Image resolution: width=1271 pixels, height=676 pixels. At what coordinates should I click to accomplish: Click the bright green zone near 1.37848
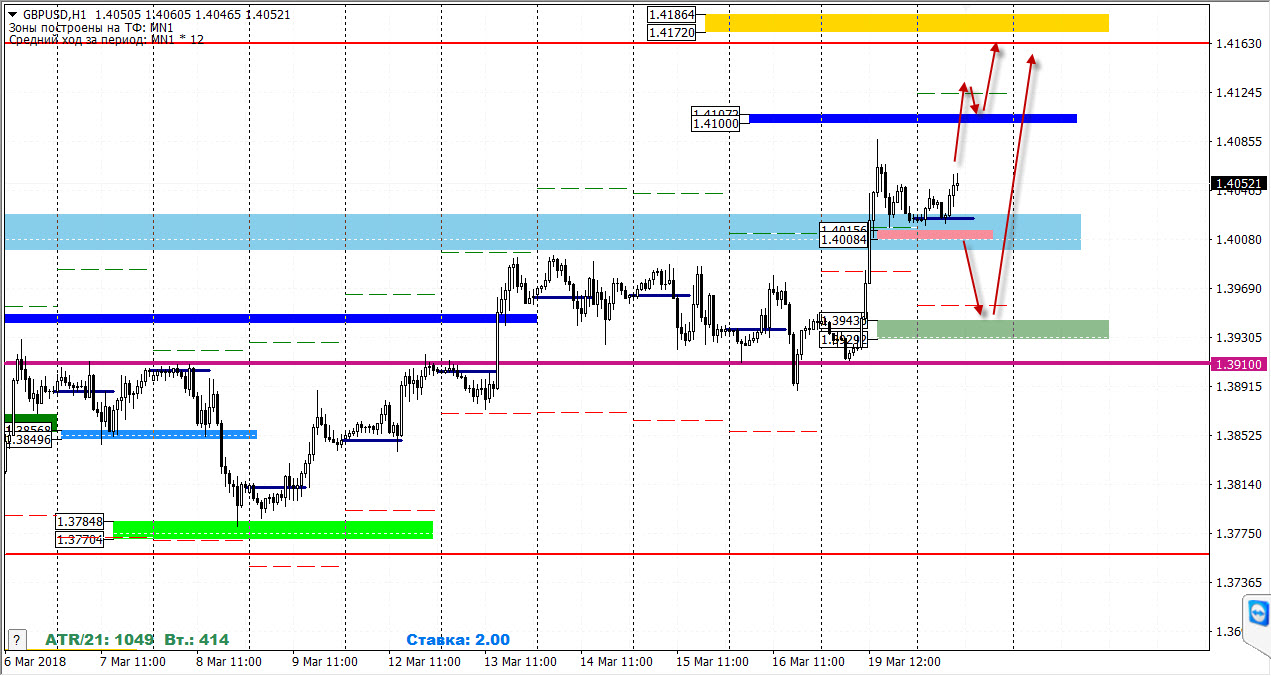273,529
